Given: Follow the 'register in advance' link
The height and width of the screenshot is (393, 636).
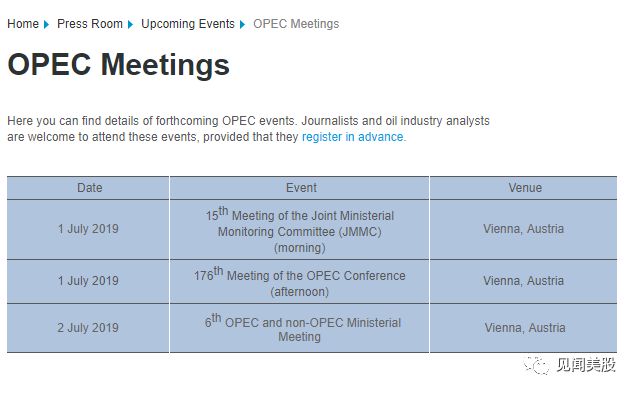Looking at the screenshot, I should (352, 137).
